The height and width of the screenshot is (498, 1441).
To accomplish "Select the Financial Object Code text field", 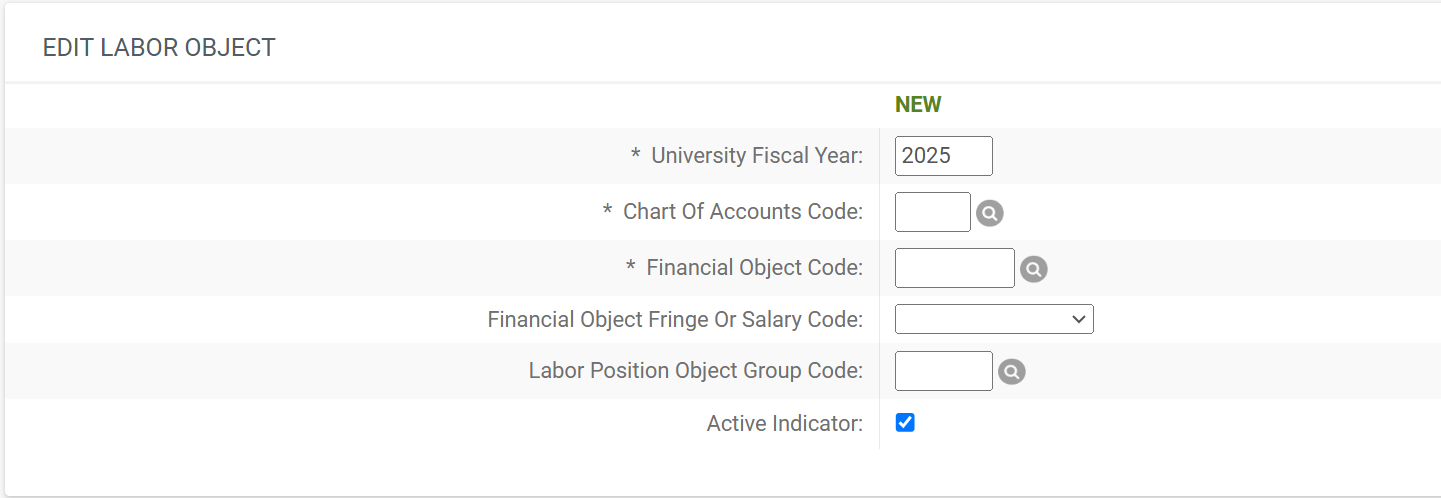I will point(954,268).
